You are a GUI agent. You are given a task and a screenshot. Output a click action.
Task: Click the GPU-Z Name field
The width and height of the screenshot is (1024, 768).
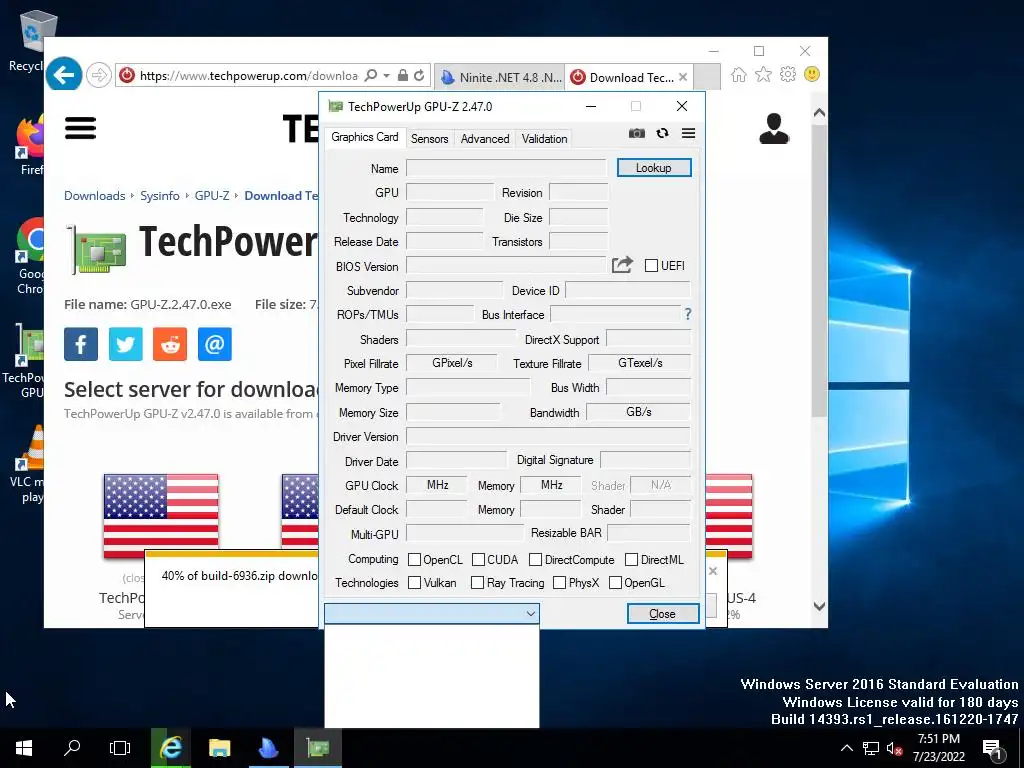click(x=506, y=168)
